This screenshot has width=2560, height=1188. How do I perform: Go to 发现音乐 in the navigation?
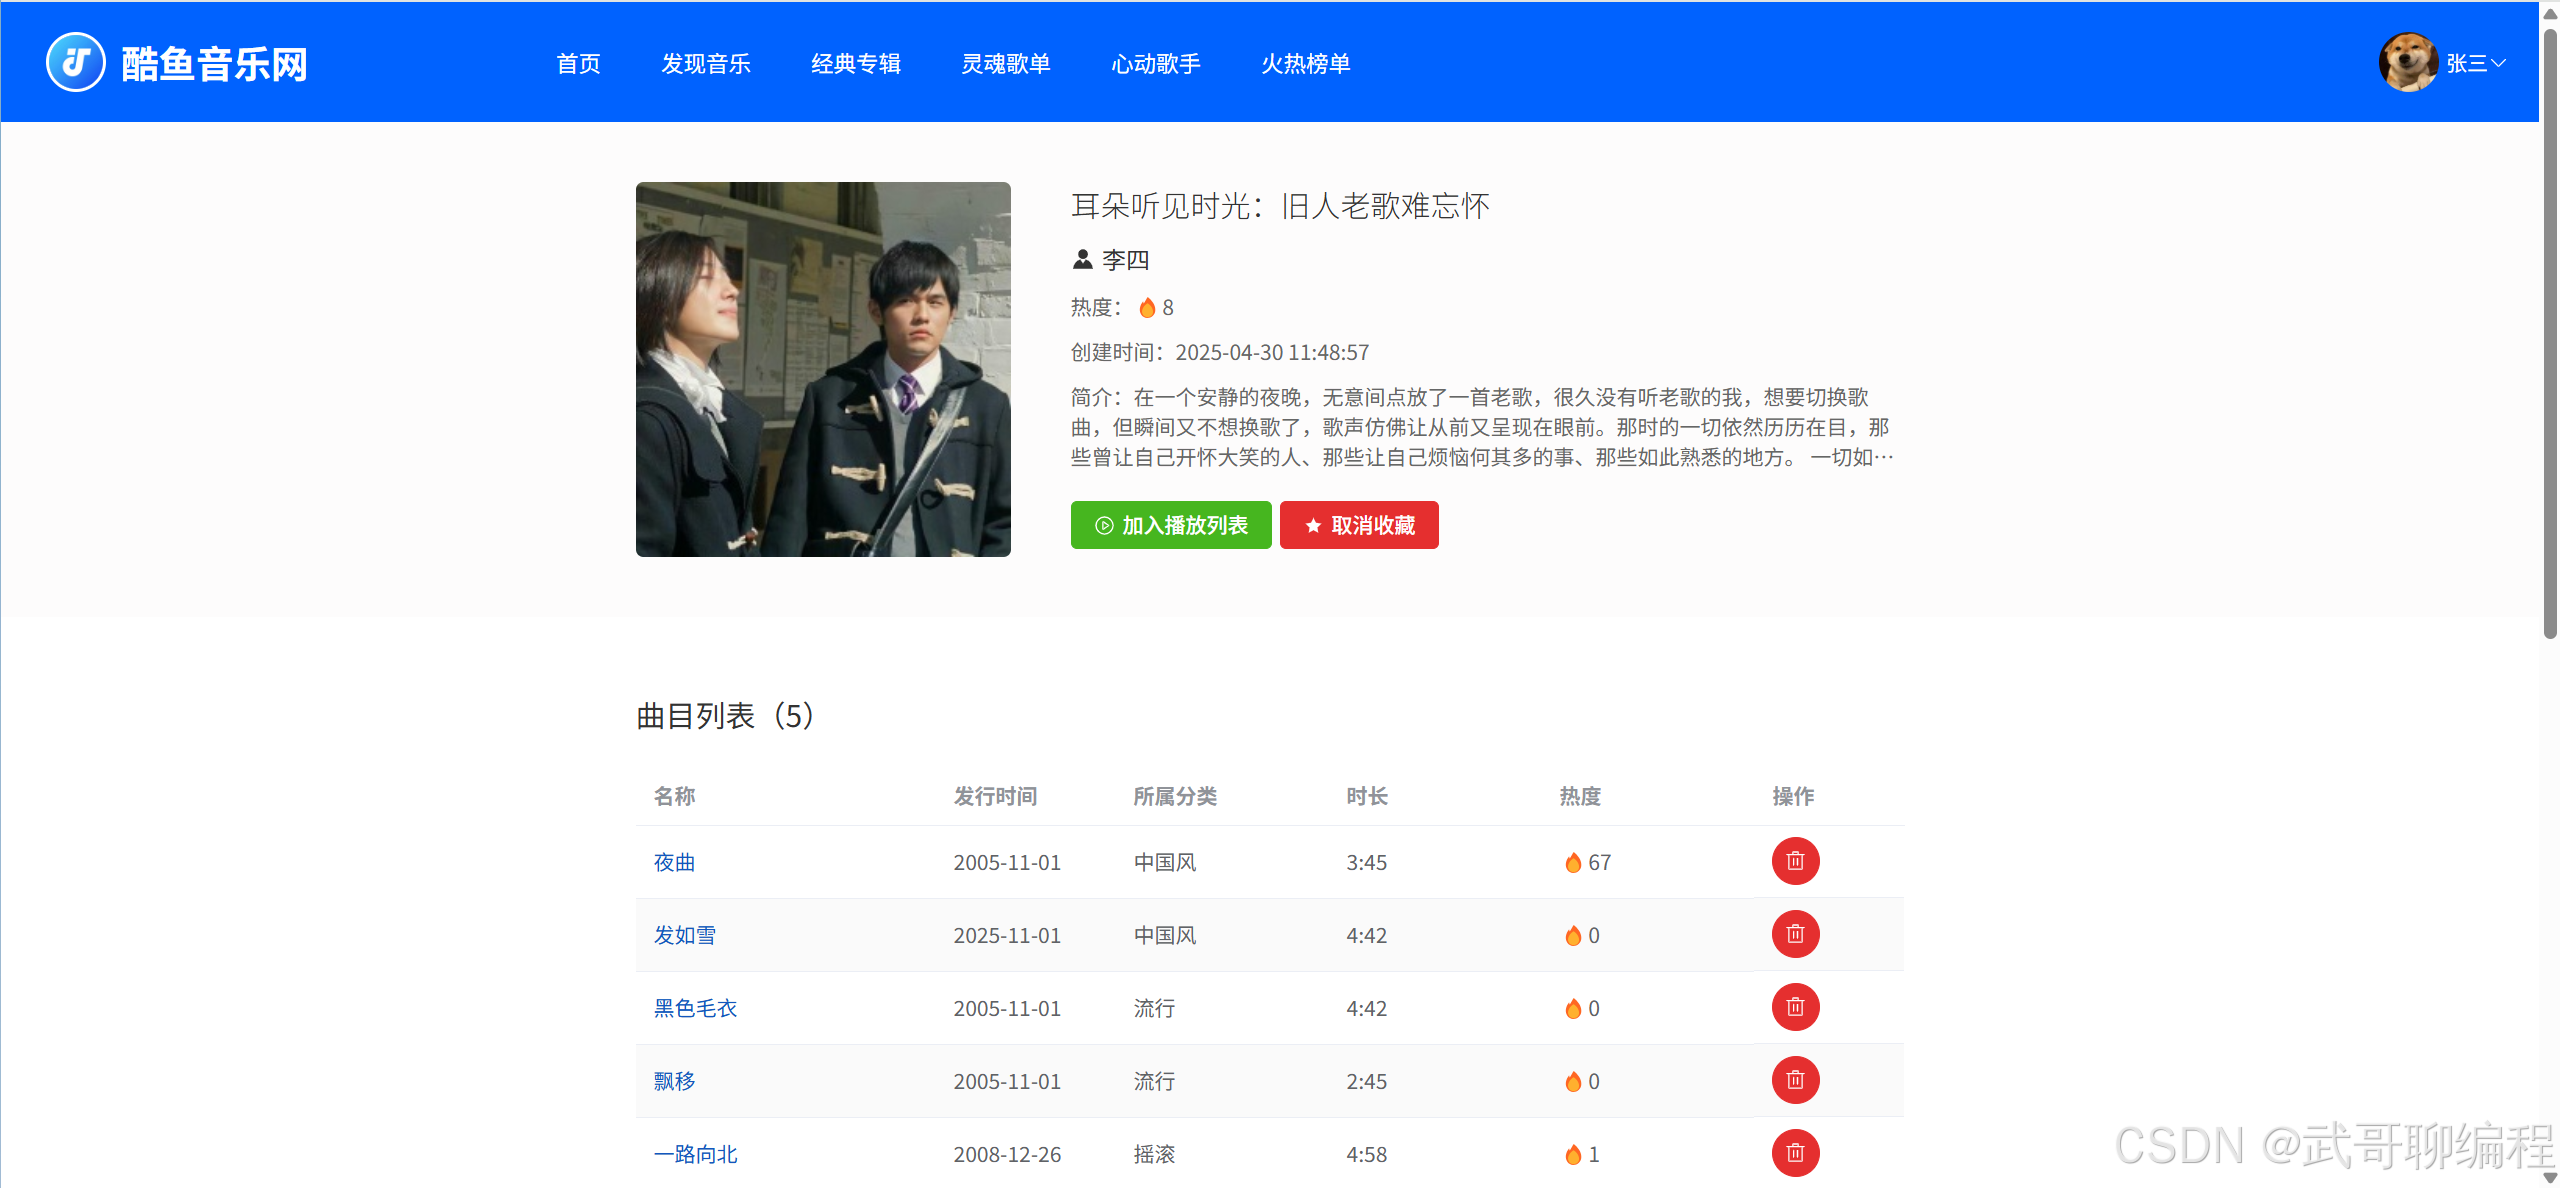pyautogui.click(x=706, y=64)
